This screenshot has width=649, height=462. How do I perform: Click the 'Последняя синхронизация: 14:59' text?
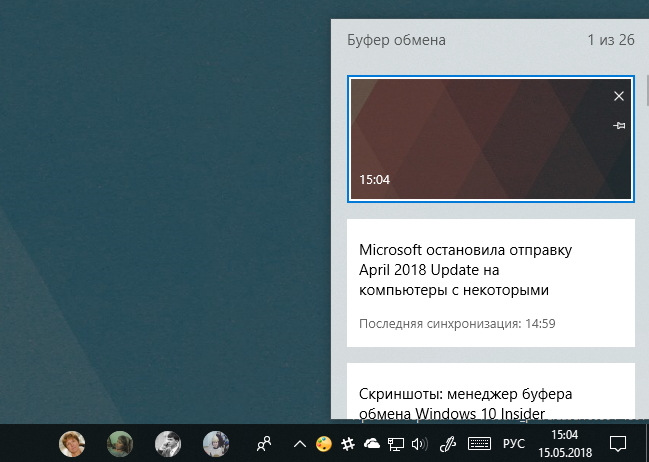(x=457, y=323)
